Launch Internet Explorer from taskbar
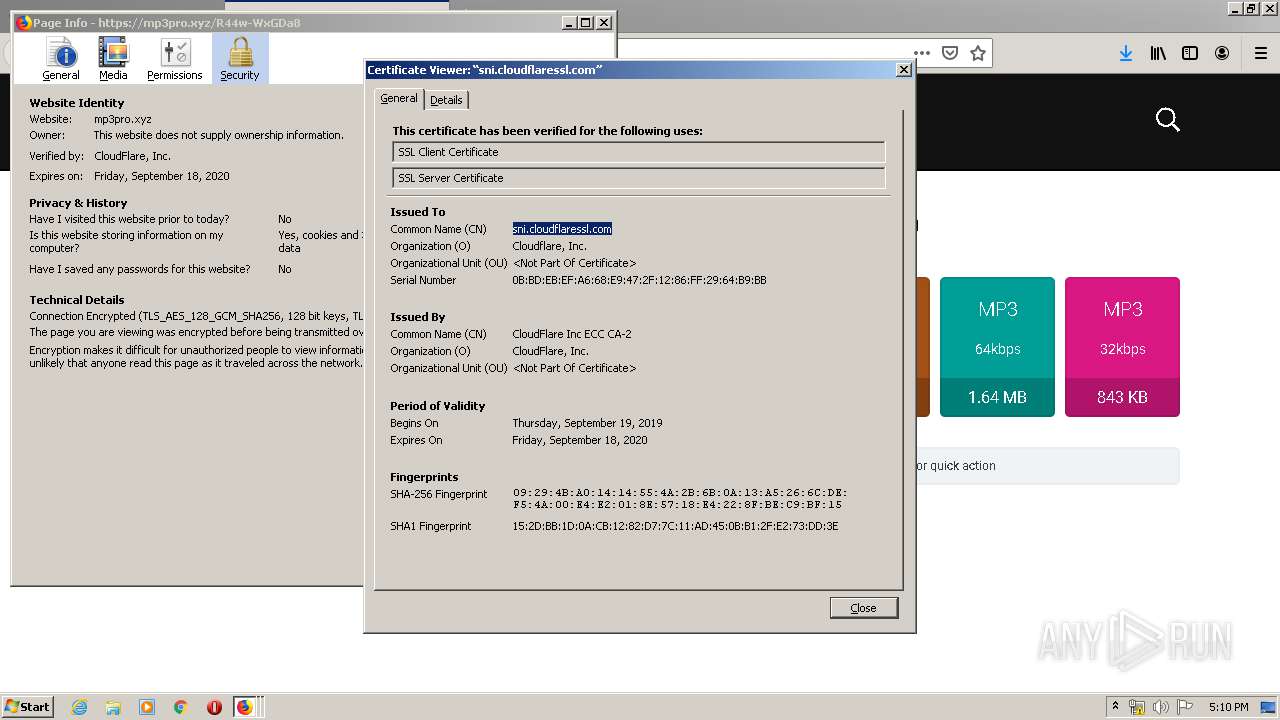 tap(79, 707)
